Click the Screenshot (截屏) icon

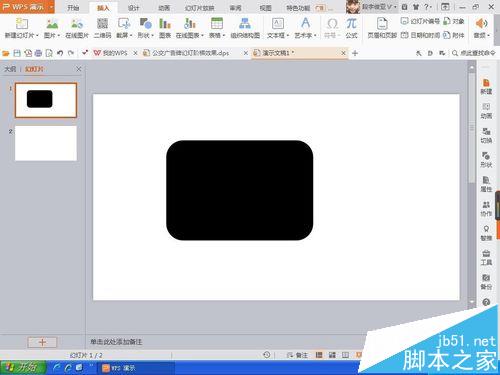pos(124,24)
